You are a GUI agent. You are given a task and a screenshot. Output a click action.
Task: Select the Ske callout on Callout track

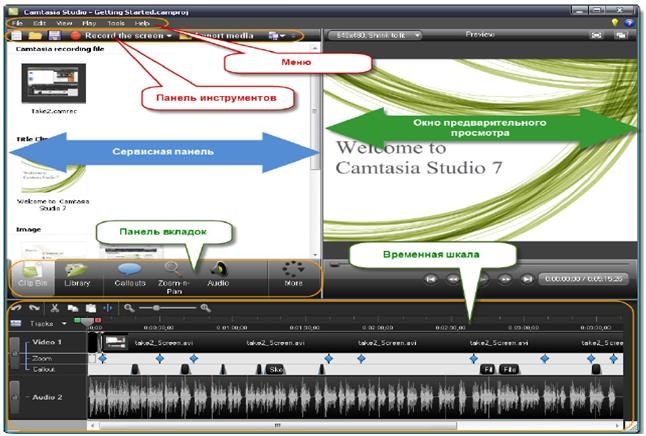pos(275,369)
